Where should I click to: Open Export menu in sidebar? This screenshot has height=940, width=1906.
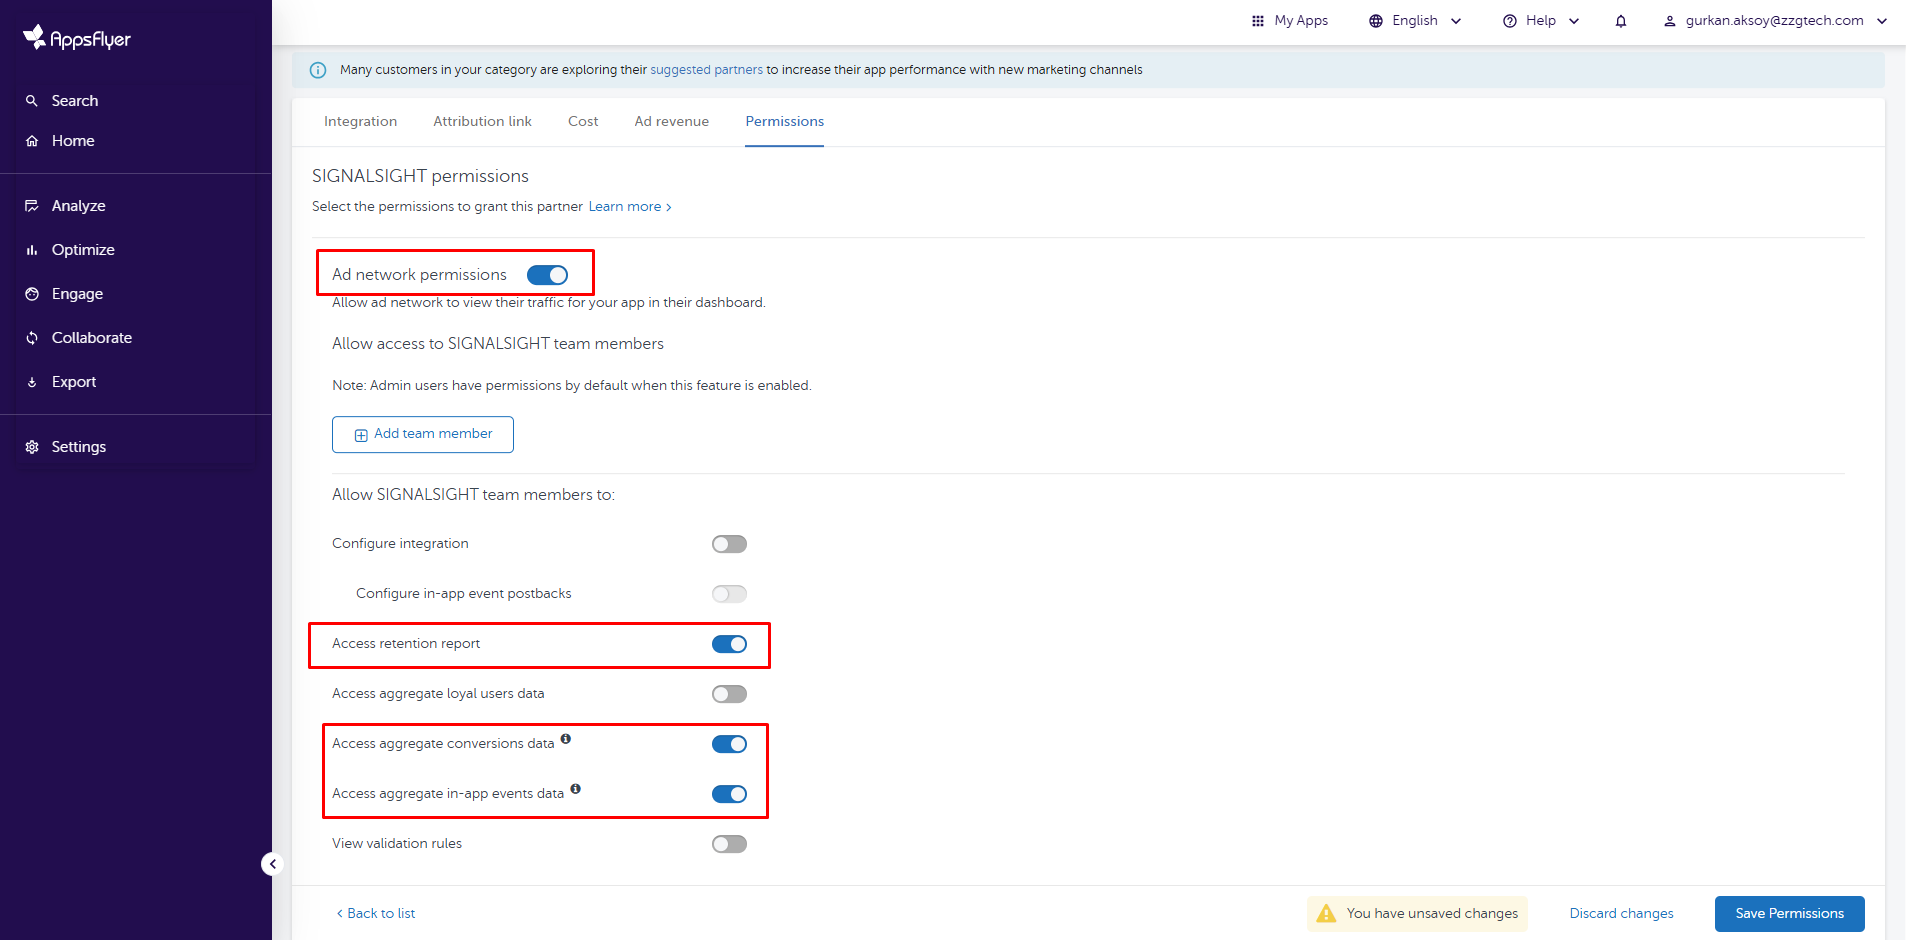pyautogui.click(x=74, y=382)
